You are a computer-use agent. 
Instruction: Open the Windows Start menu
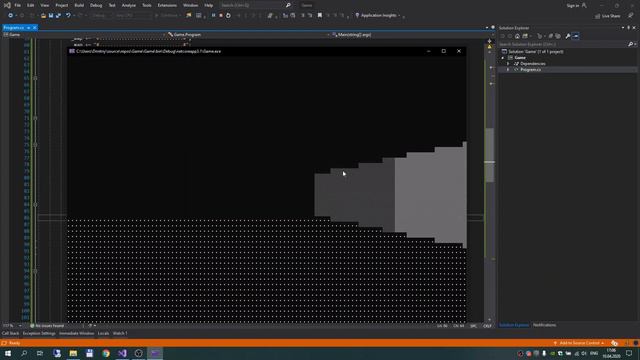pos(8,353)
